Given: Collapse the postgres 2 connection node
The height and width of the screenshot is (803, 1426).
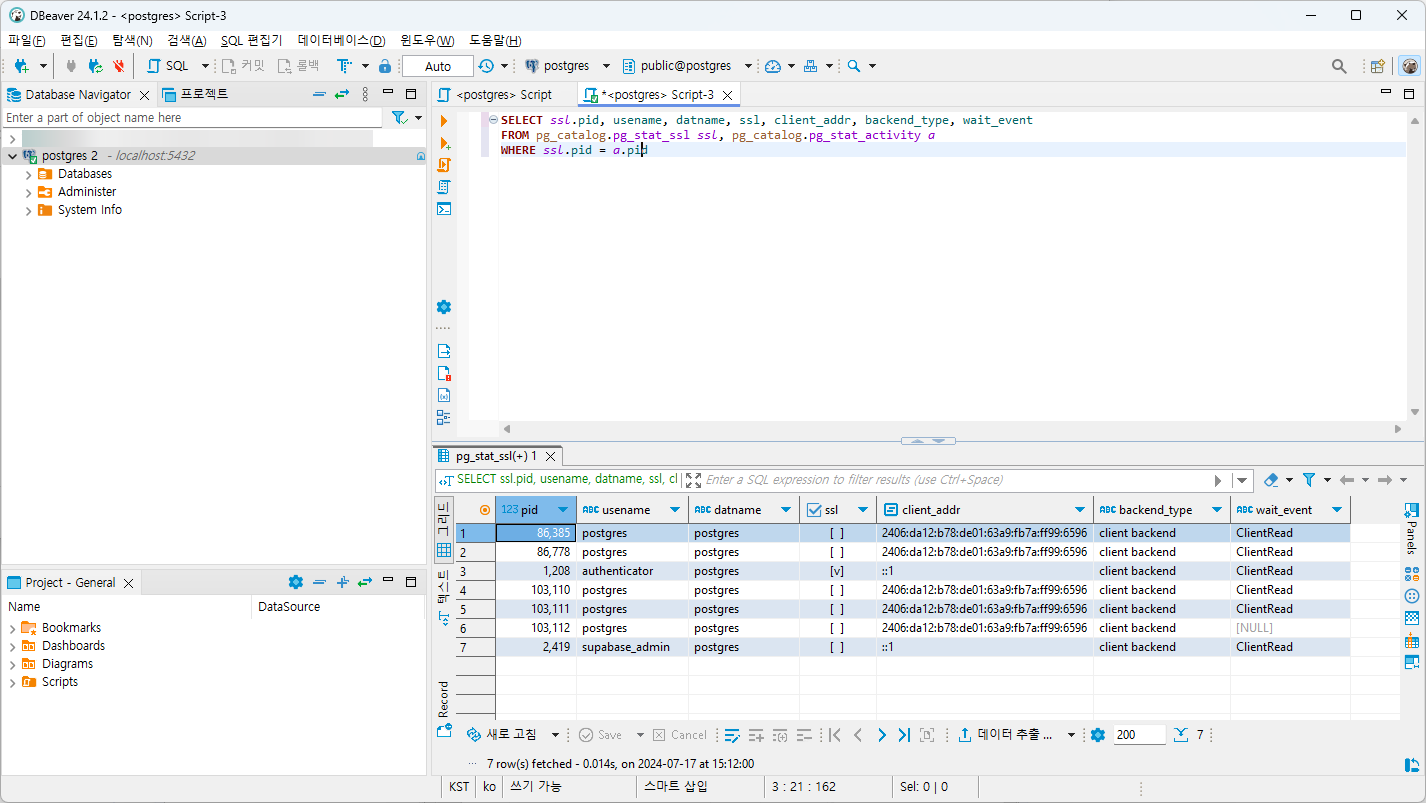Looking at the screenshot, I should [x=12, y=156].
